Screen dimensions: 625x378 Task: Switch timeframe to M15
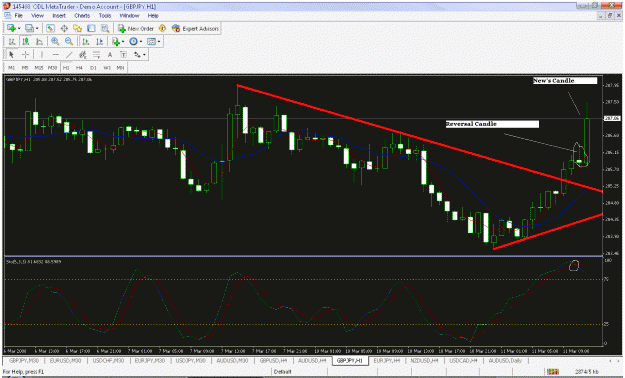coord(38,68)
